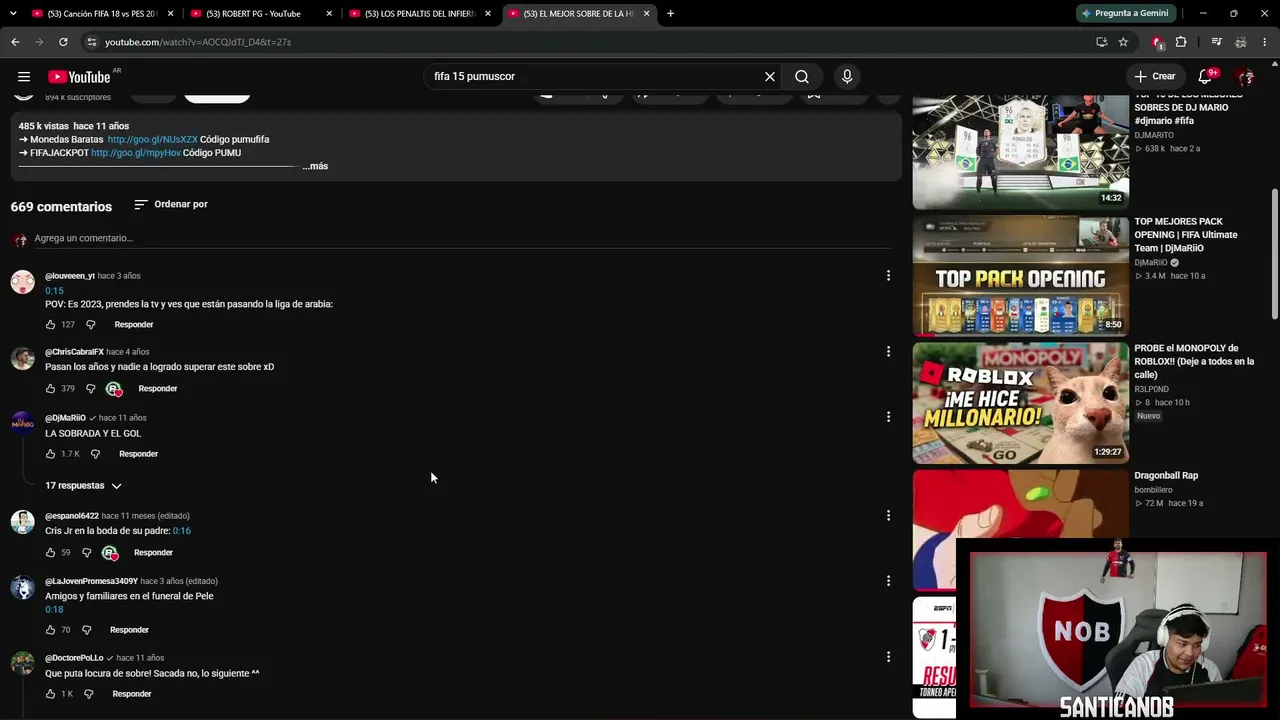1280x720 pixels.
Task: Click the magnifier search button
Action: tap(802, 77)
